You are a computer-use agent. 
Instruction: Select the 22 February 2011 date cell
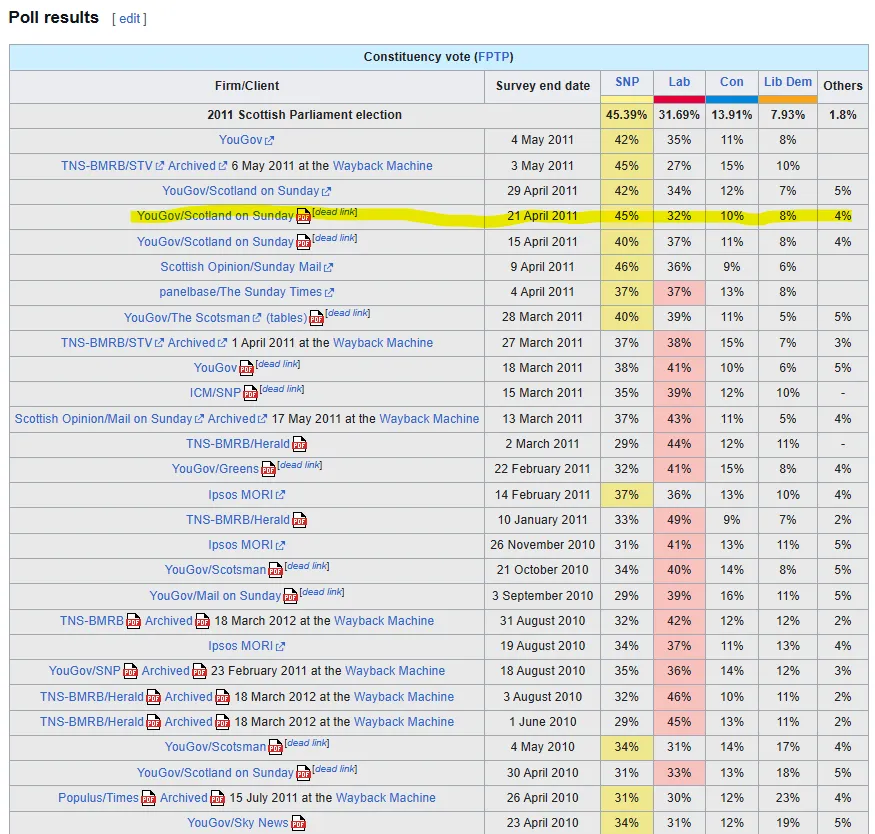coord(542,469)
